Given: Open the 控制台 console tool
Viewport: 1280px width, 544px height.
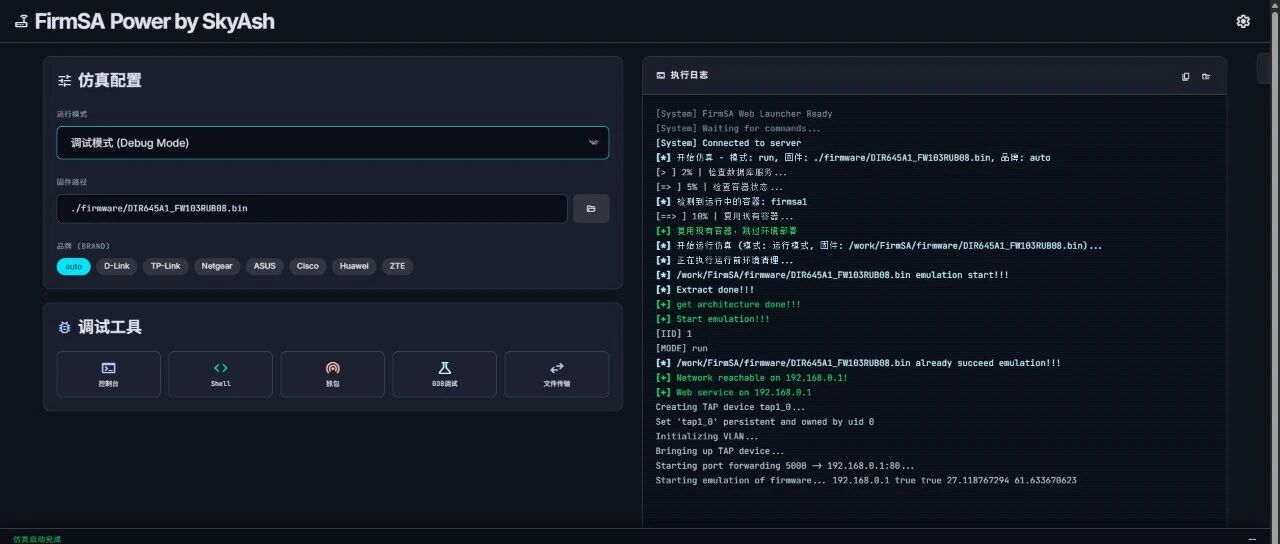Looking at the screenshot, I should pos(109,374).
